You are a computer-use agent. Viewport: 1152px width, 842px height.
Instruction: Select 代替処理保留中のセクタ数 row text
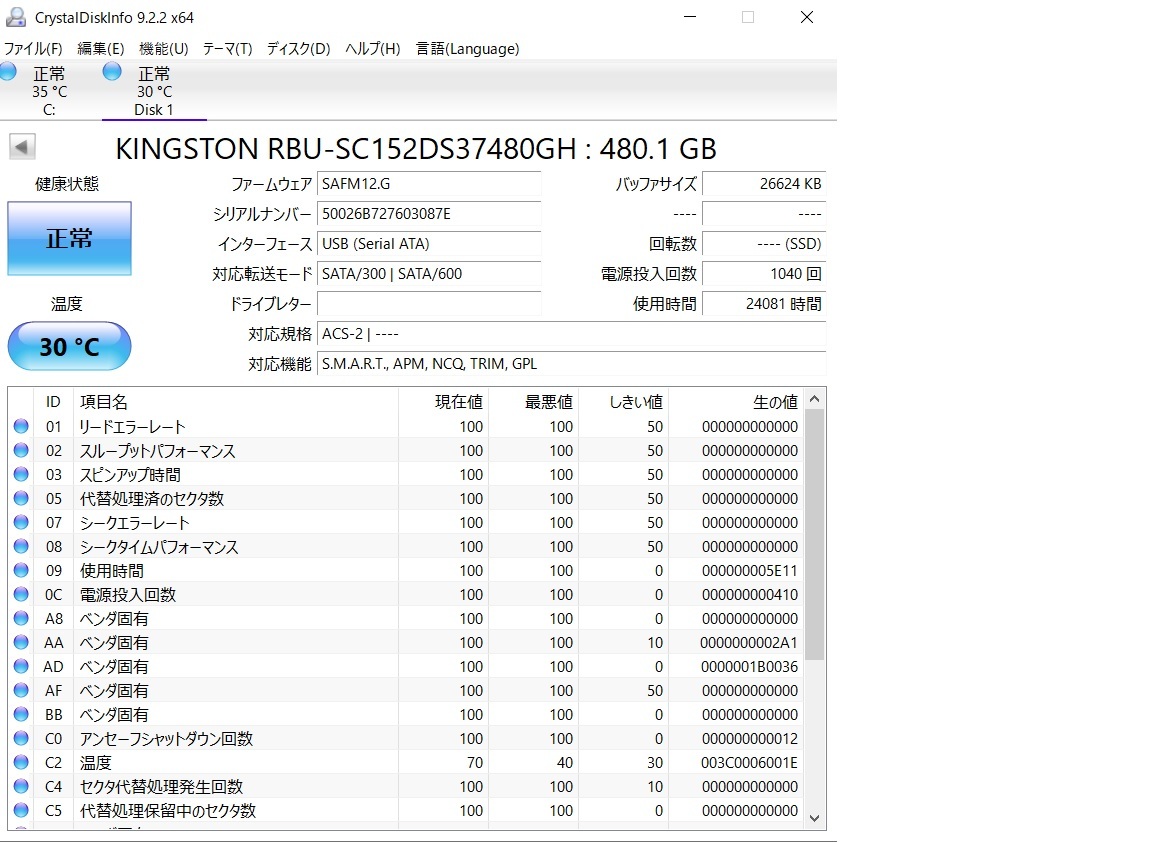point(168,810)
